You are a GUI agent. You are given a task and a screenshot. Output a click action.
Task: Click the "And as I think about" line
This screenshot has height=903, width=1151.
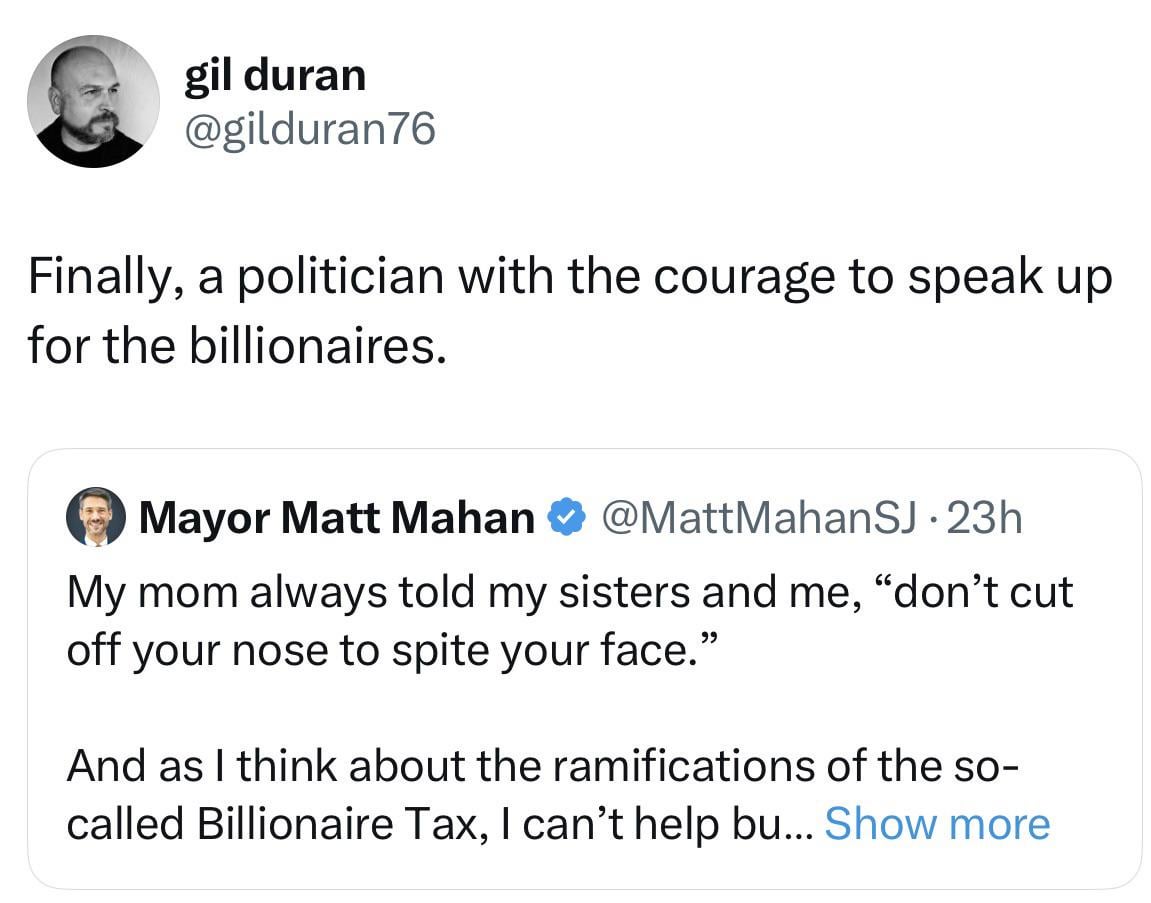[x=542, y=766]
